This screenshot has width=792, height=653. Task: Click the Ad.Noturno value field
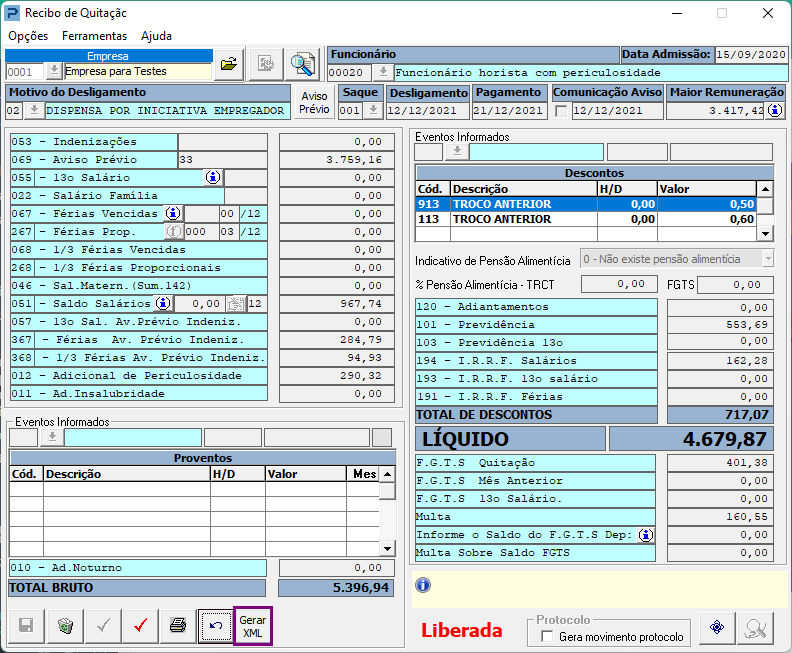[336, 568]
